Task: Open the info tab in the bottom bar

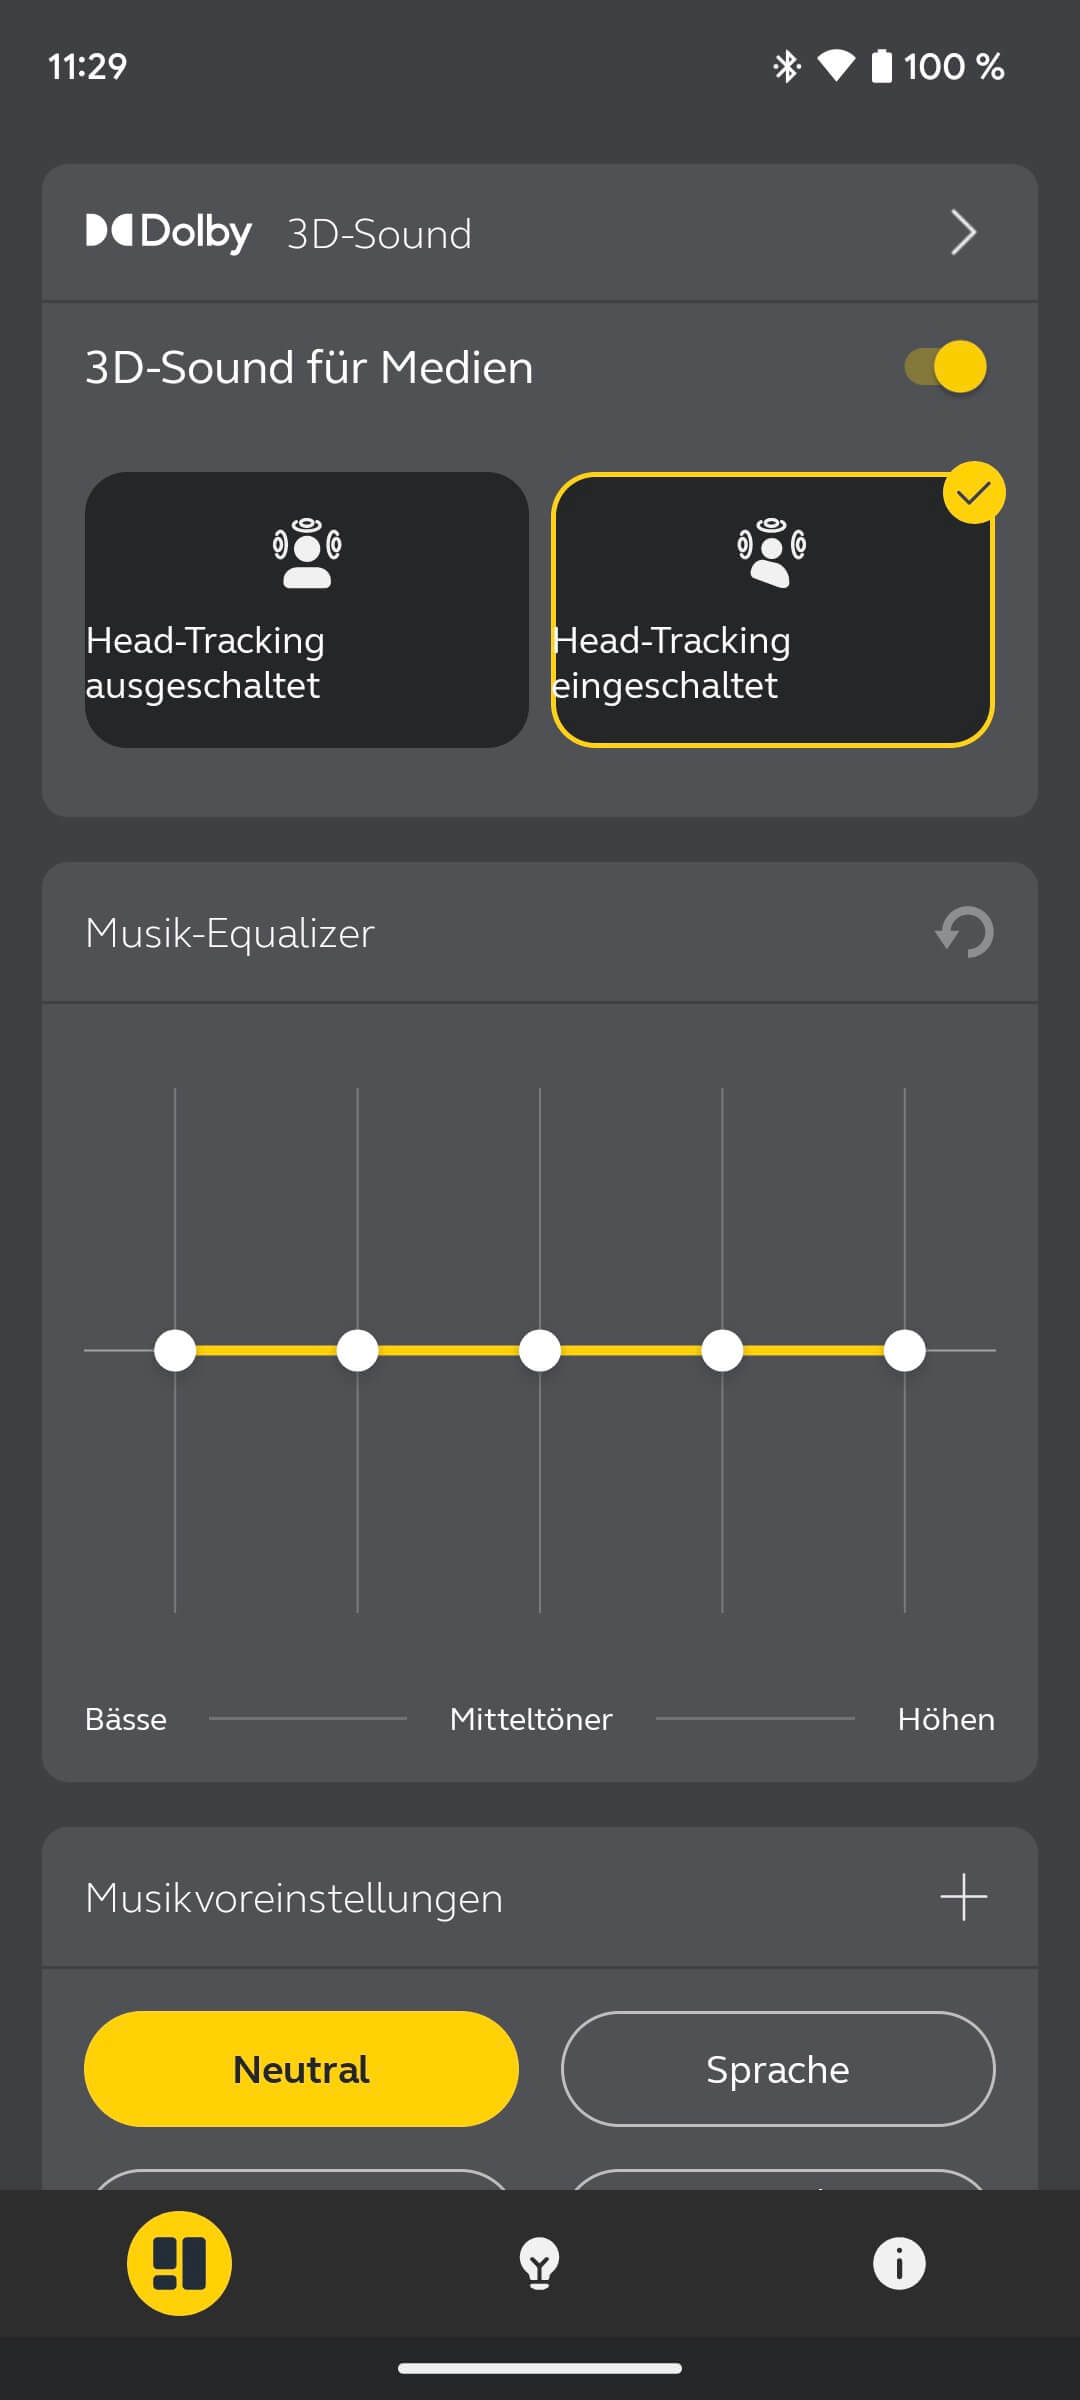Action: click(x=899, y=2263)
